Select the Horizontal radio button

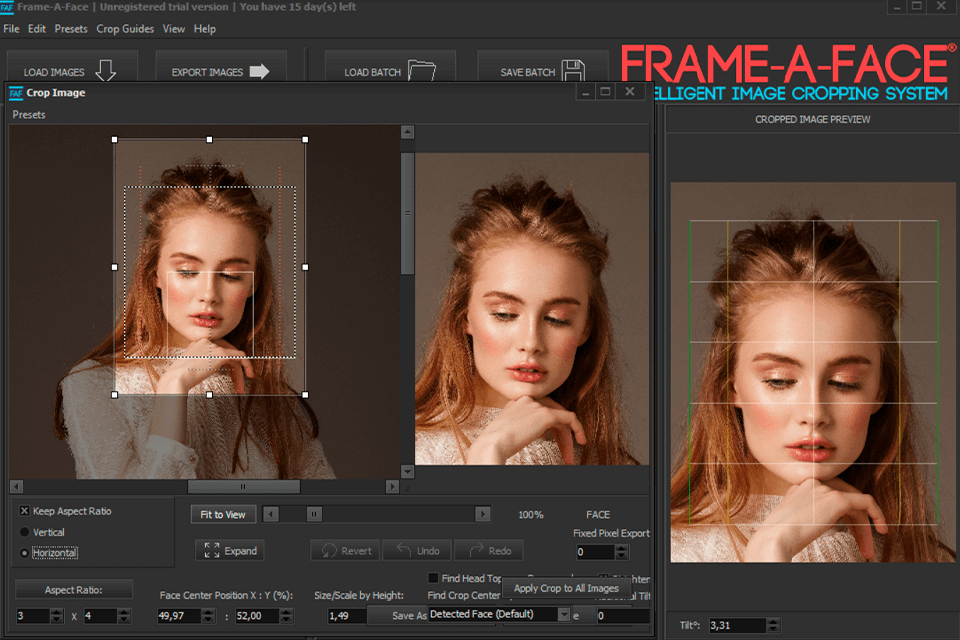24,553
